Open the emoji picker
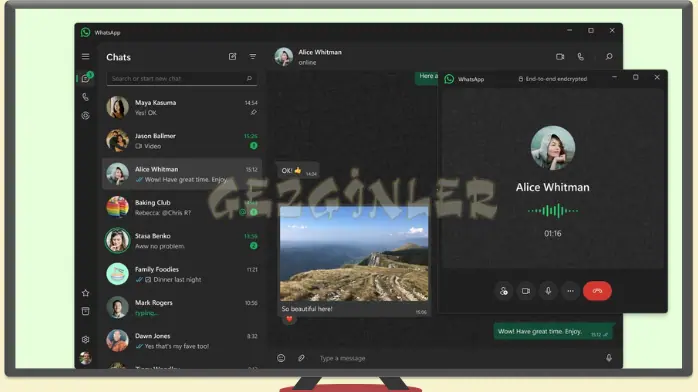 pos(281,358)
